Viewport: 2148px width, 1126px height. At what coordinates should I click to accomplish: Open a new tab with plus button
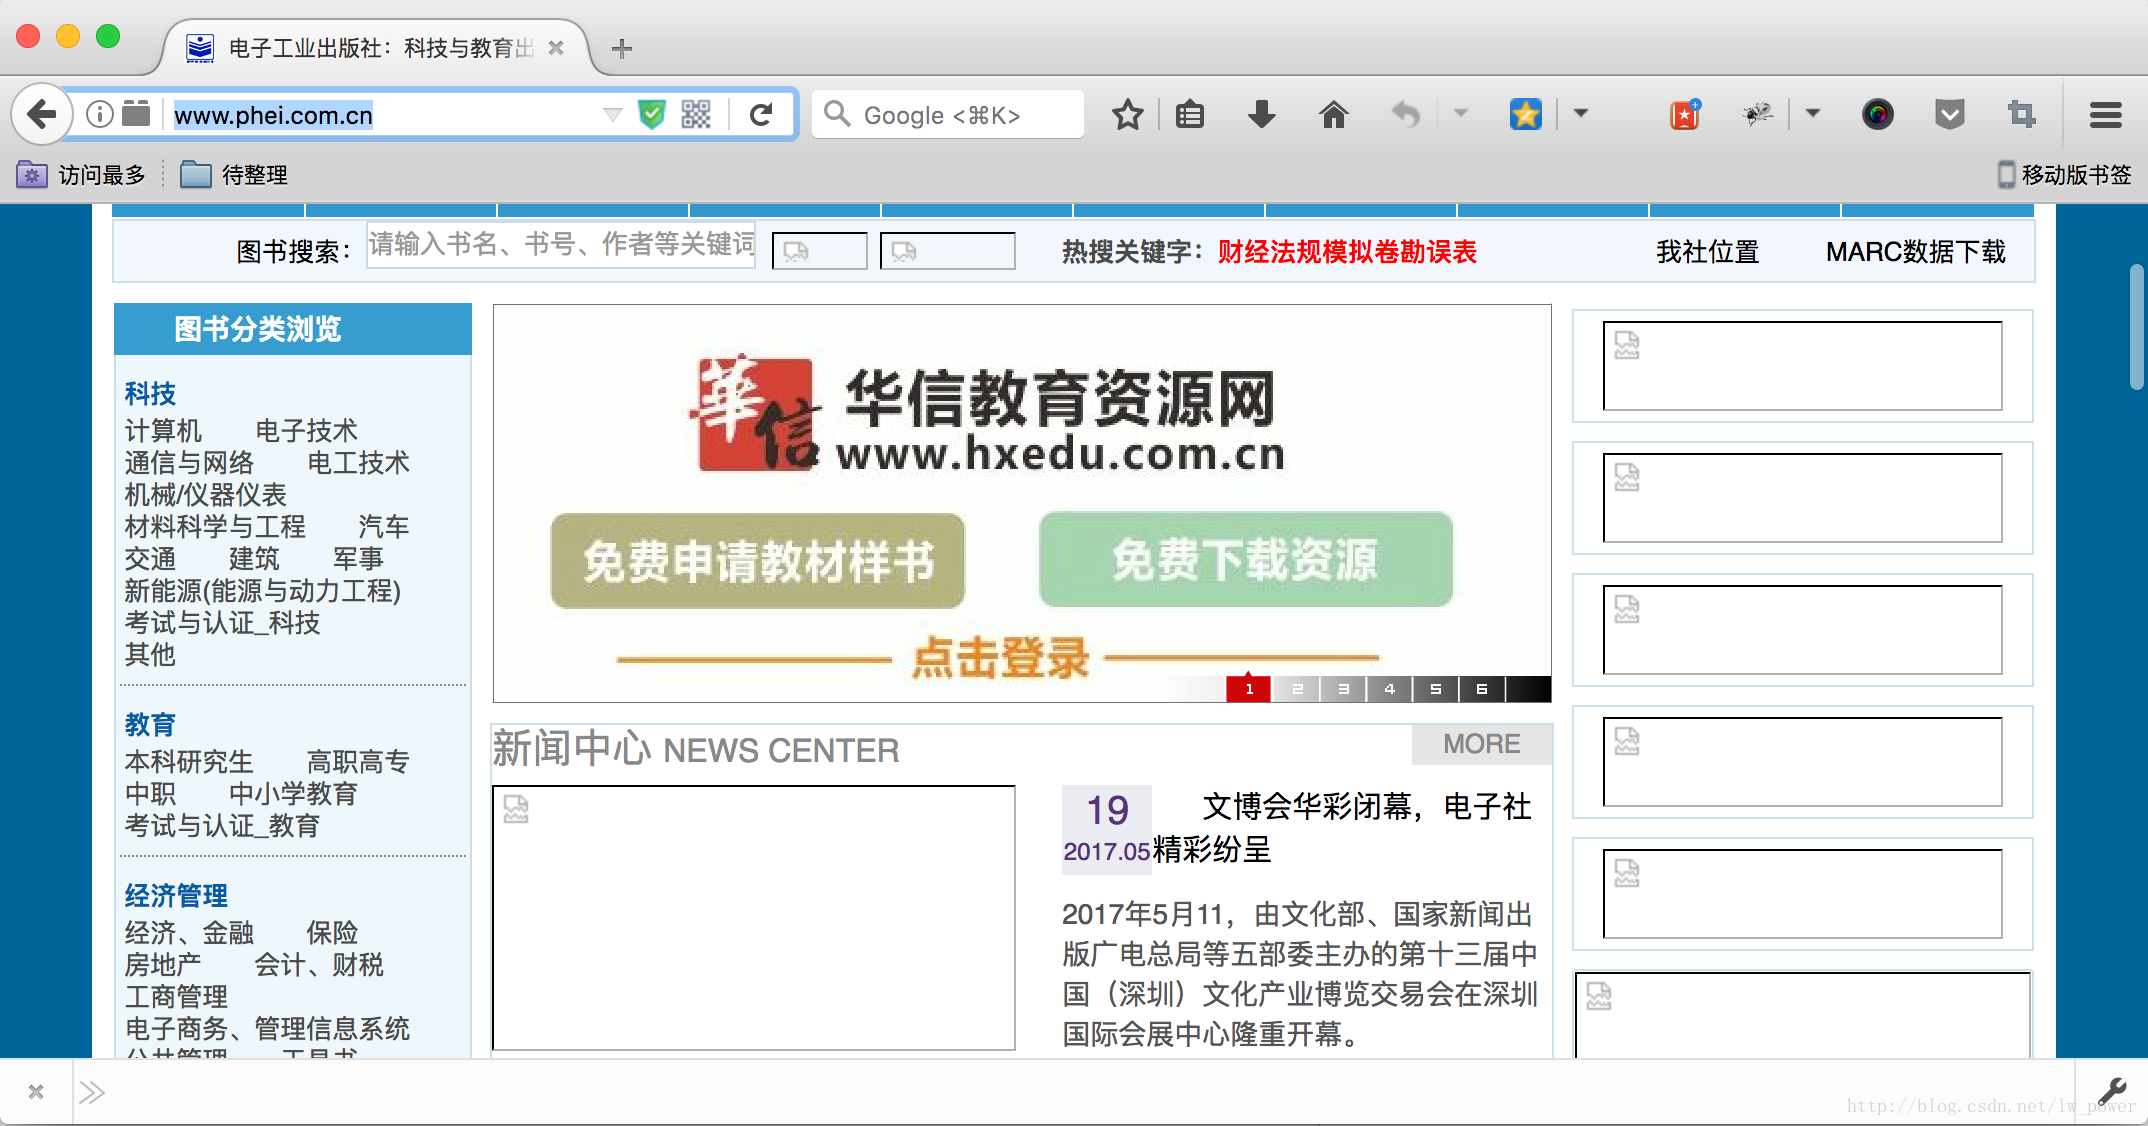pyautogui.click(x=622, y=48)
